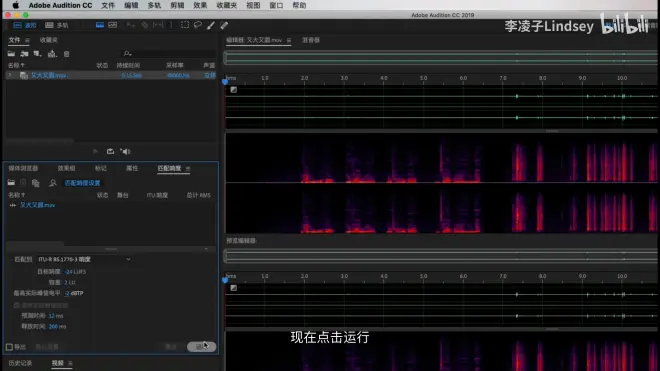
Task: Toggle the spectral frequency display icon
Action: click(x=100, y=25)
